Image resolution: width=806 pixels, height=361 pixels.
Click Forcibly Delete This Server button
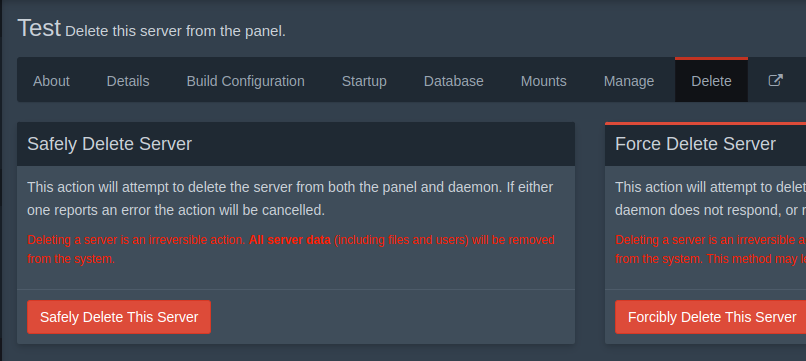click(710, 317)
